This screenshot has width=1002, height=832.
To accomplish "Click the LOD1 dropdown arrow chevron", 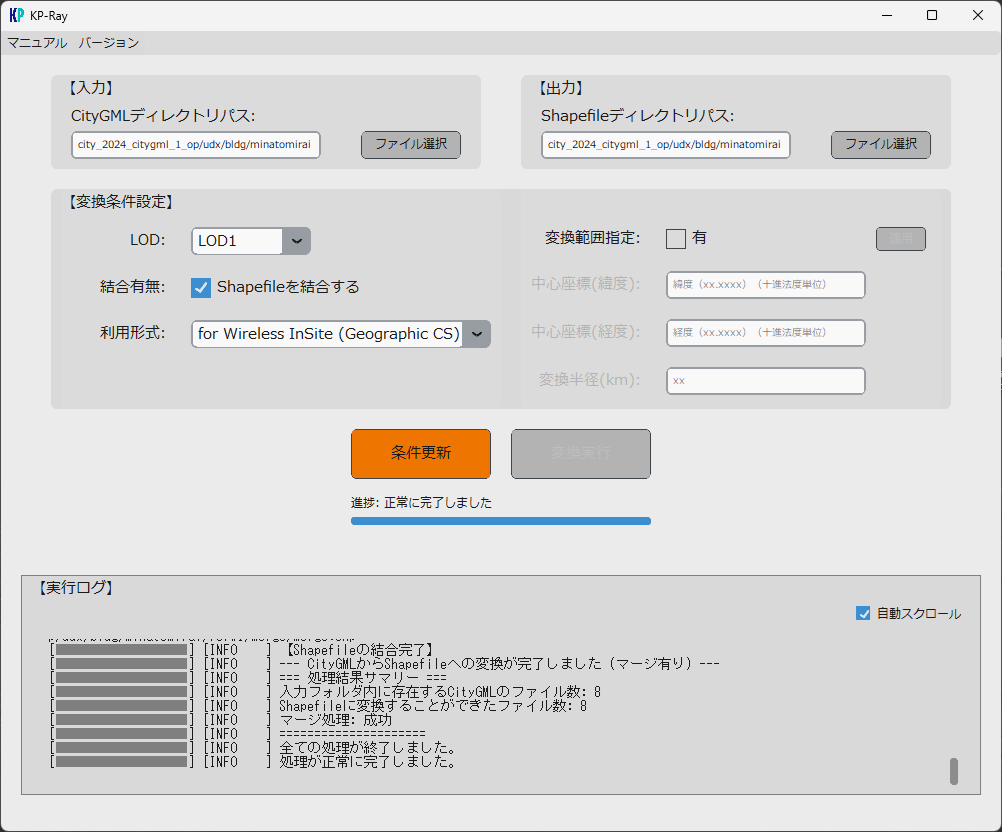I will [296, 241].
